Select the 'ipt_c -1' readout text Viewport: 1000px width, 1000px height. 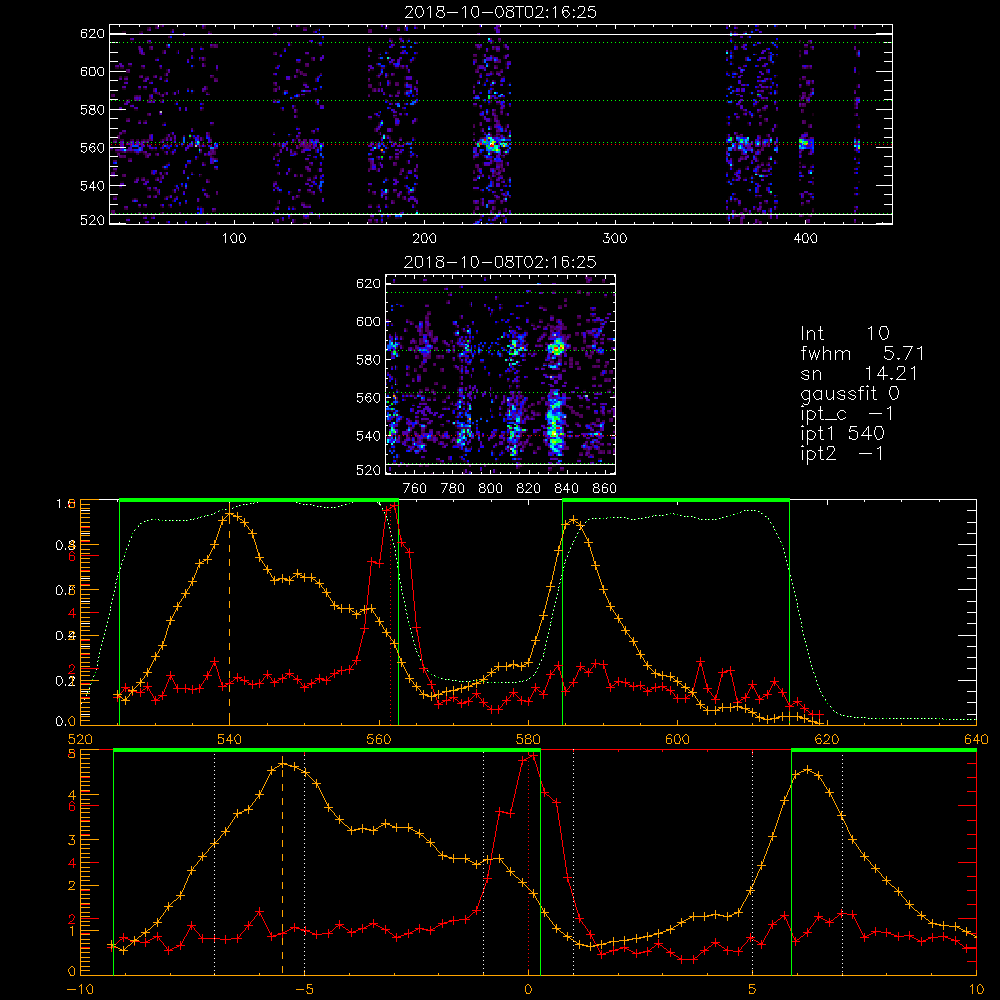847,414
